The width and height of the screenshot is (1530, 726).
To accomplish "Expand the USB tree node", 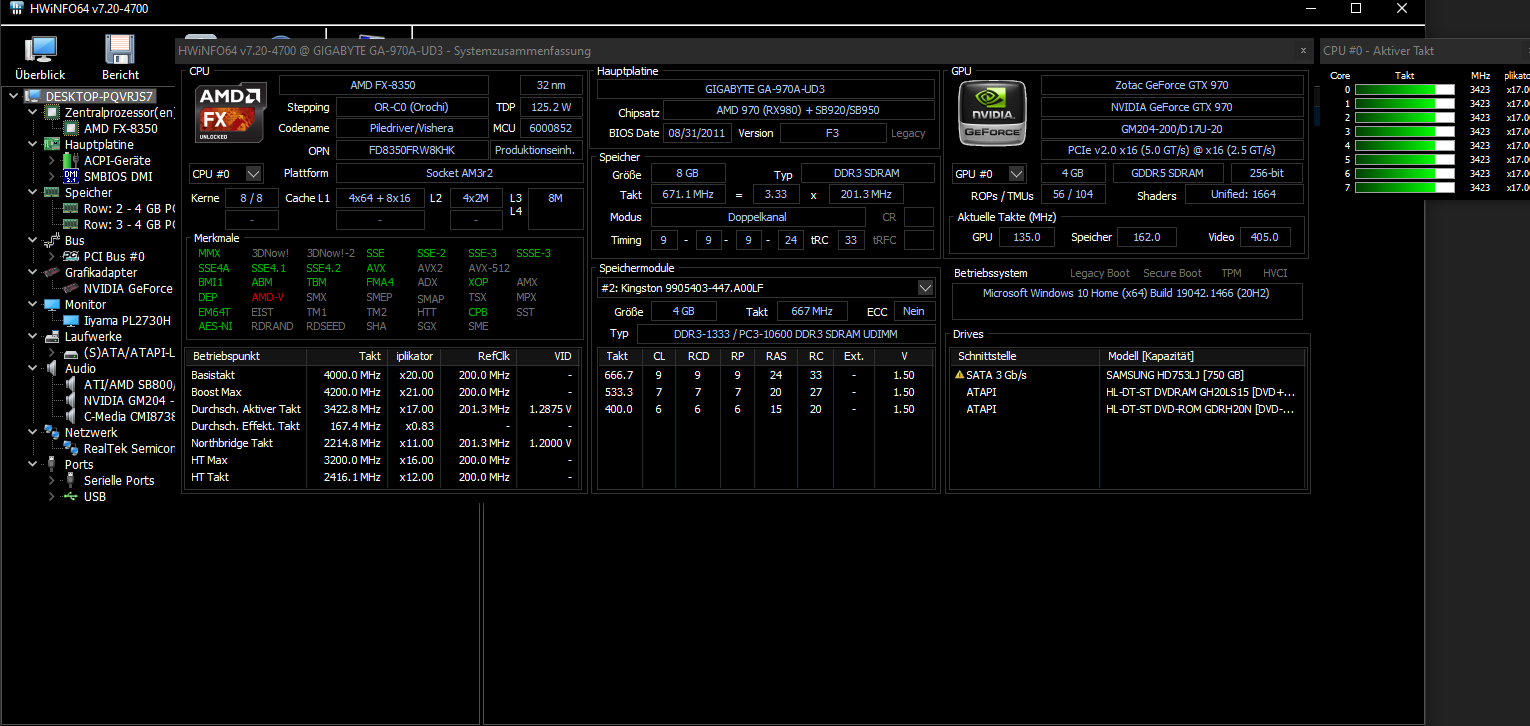I will (x=52, y=496).
